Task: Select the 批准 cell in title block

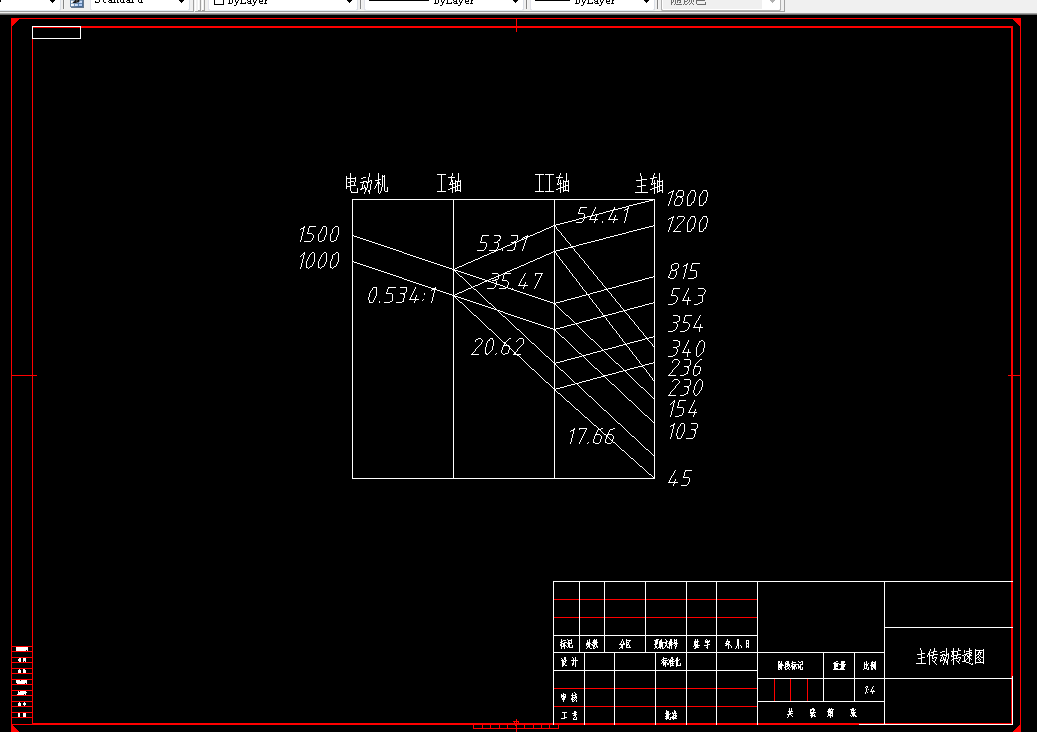Action: [671, 715]
